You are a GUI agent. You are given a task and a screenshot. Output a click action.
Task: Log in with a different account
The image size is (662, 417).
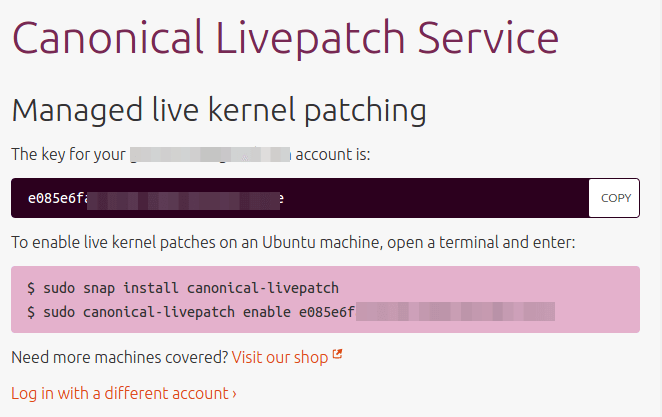point(121,393)
